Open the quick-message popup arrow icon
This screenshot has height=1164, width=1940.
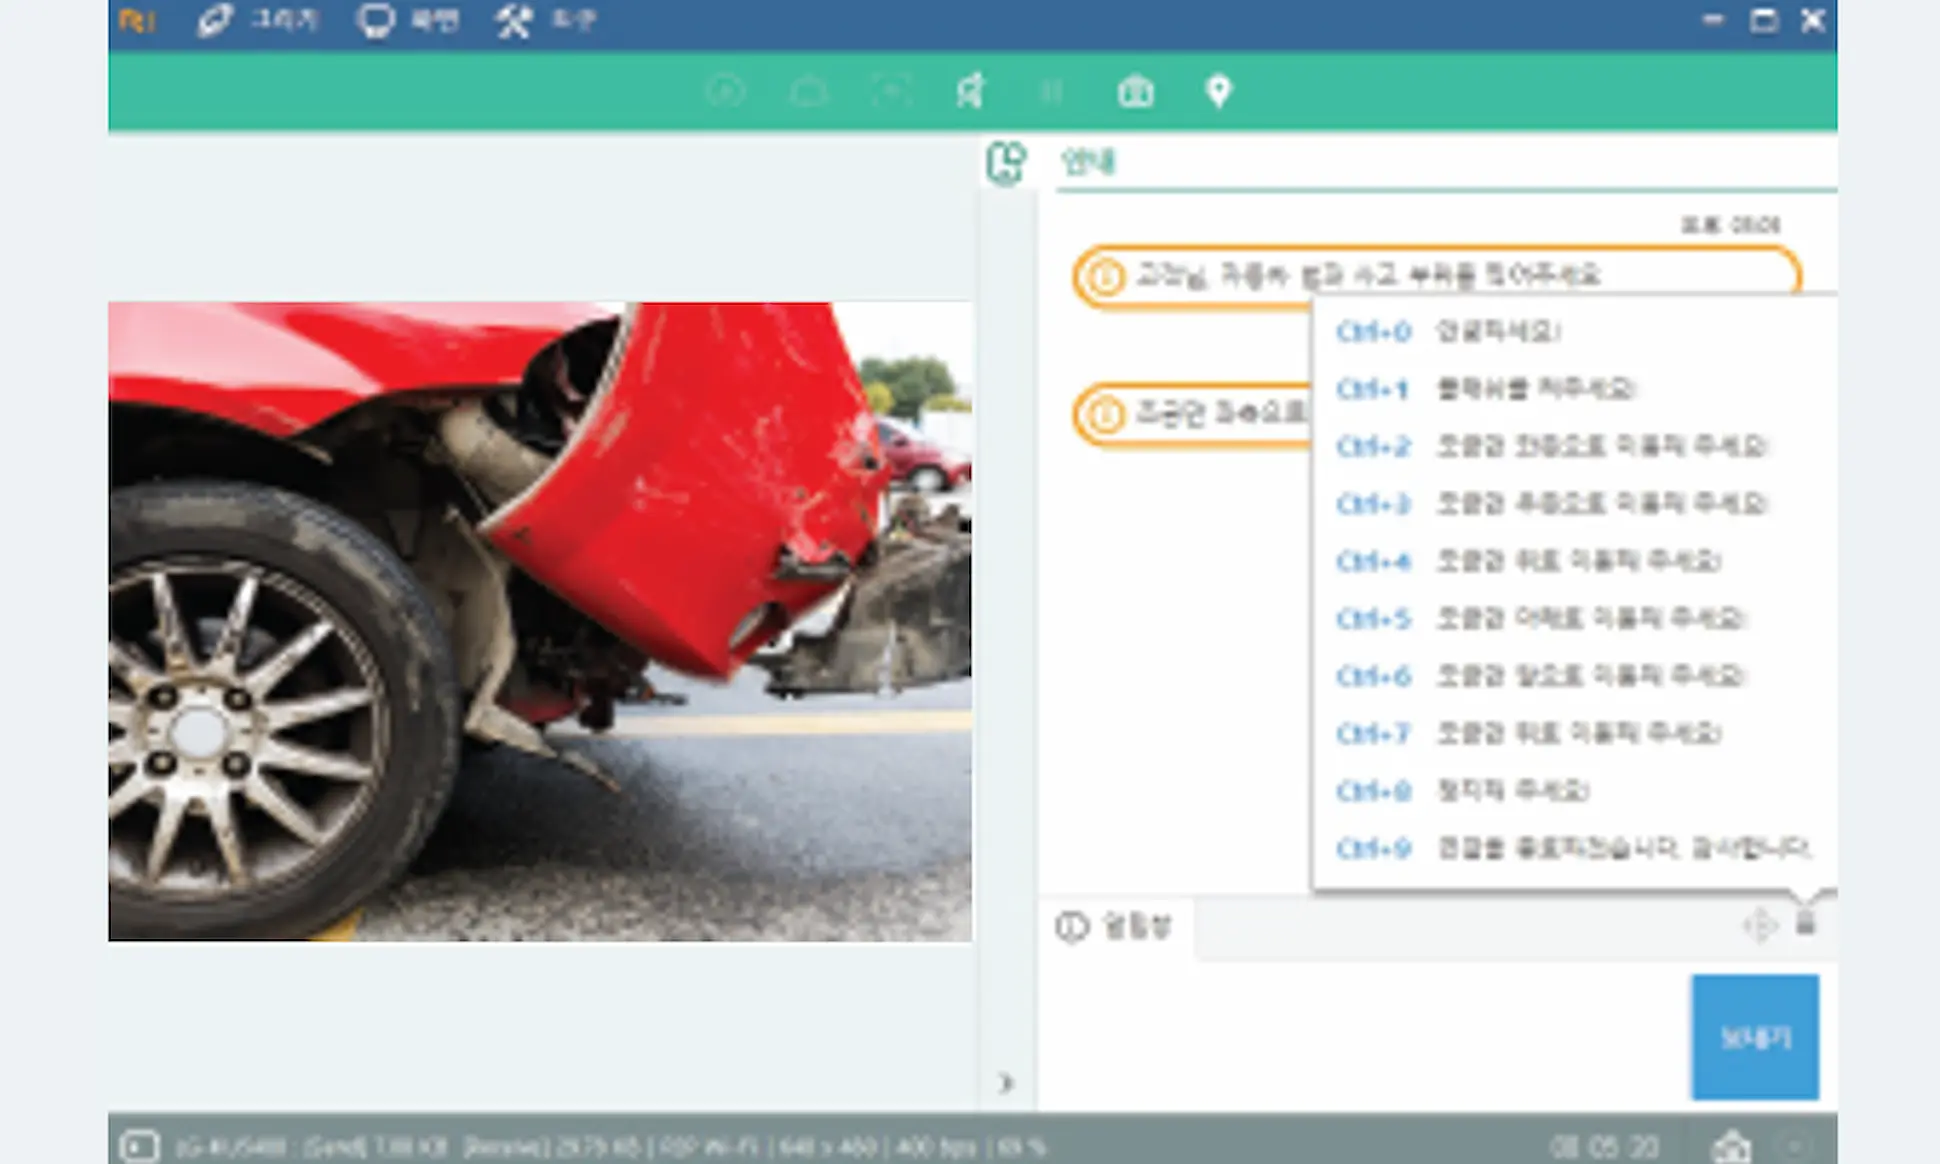pyautogui.click(x=1805, y=923)
